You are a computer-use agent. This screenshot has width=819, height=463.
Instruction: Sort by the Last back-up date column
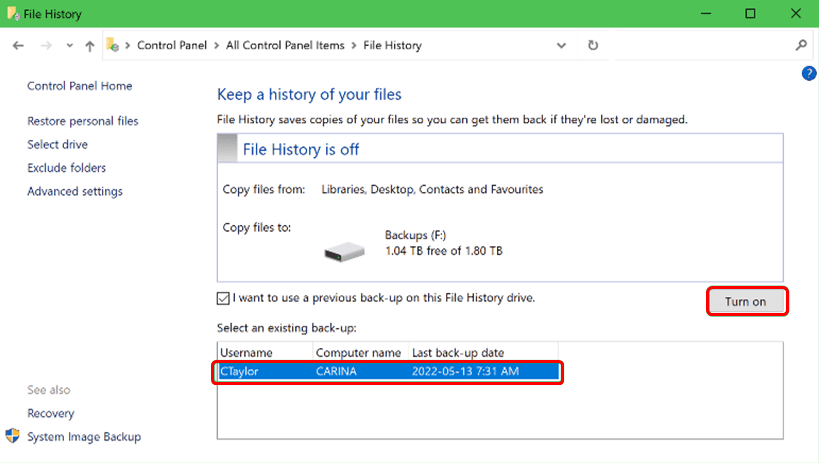[x=458, y=352]
